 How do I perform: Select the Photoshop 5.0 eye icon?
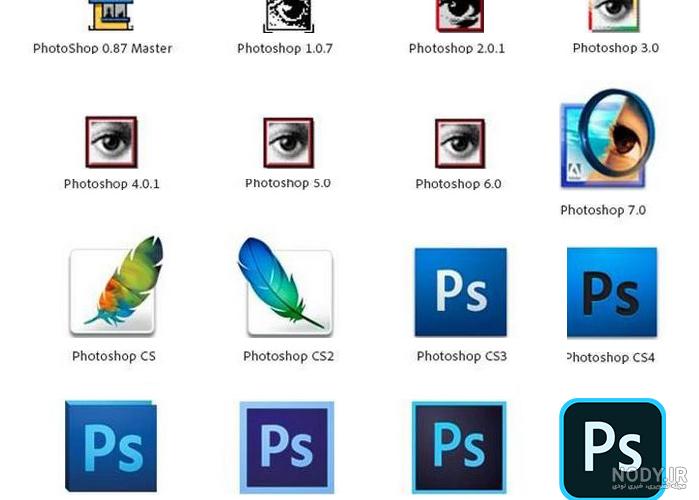[x=288, y=143]
